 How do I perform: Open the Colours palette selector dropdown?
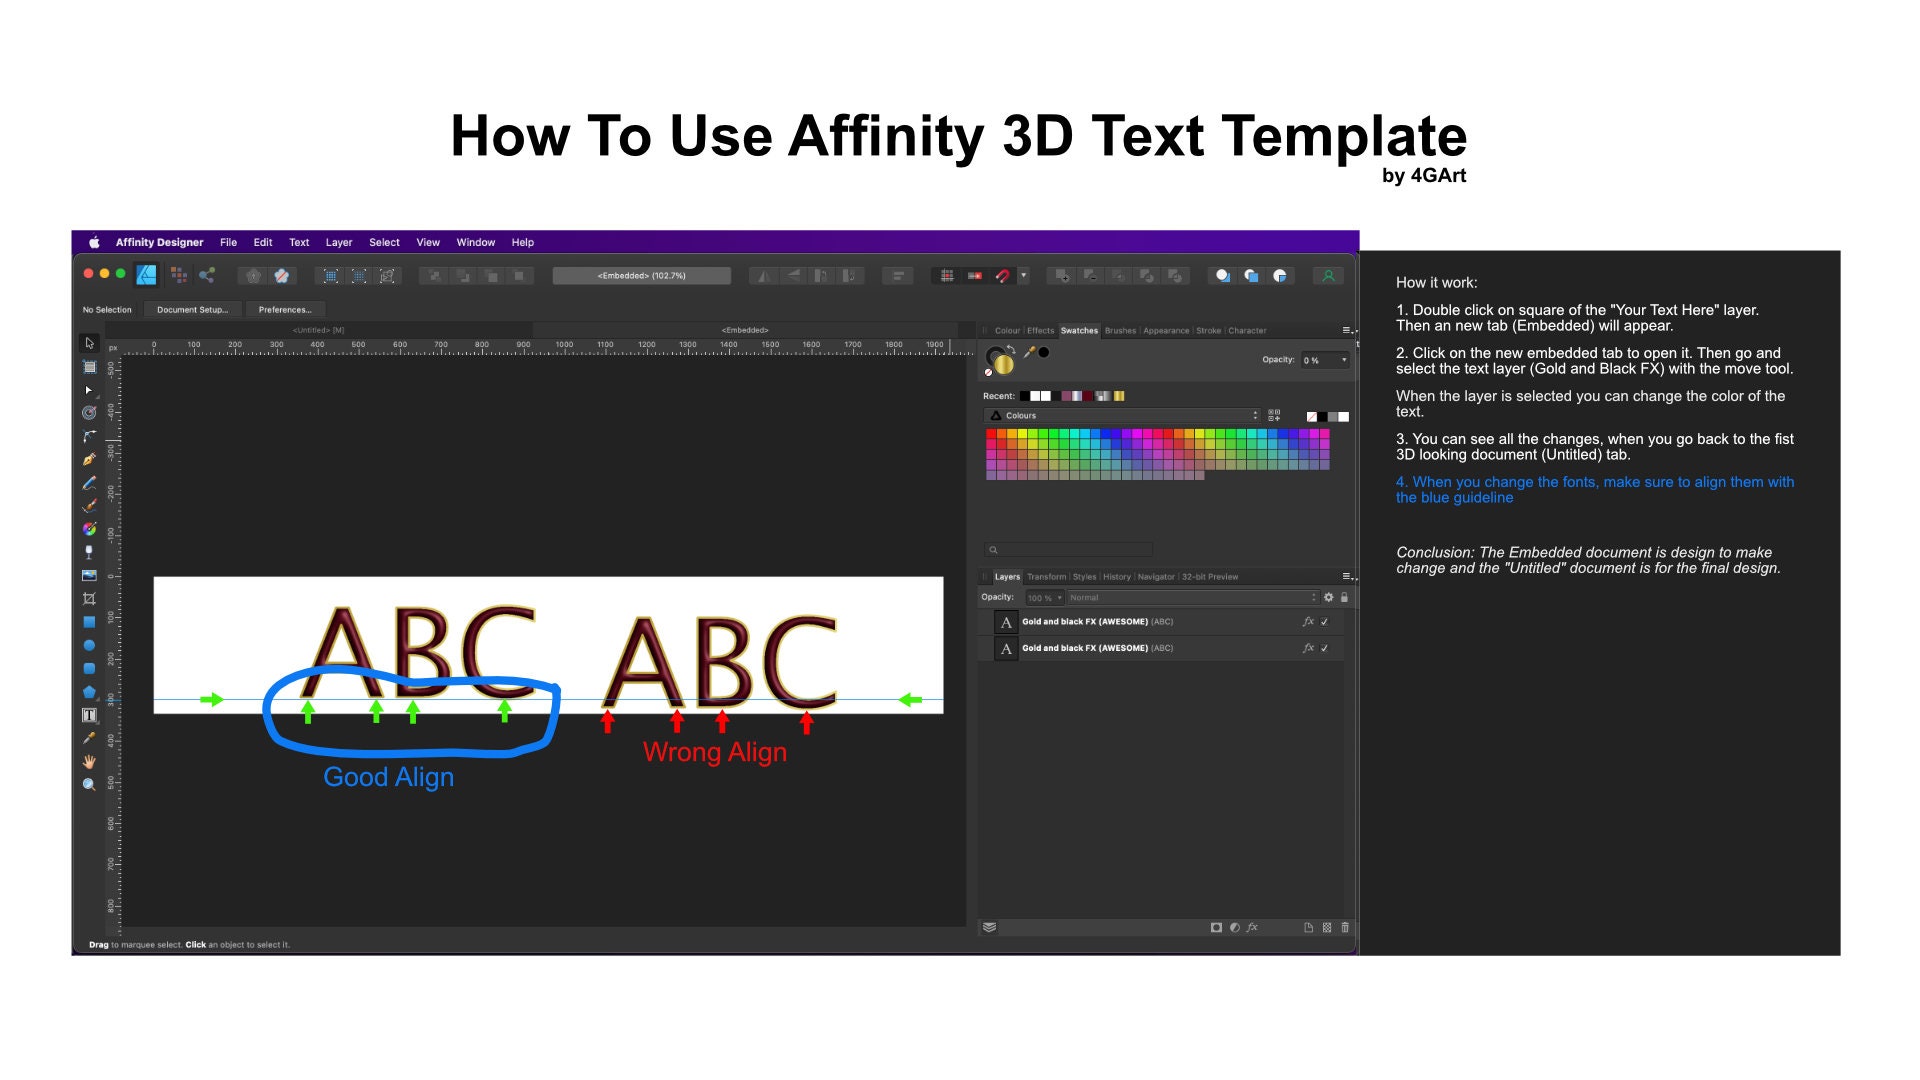click(x=1257, y=415)
